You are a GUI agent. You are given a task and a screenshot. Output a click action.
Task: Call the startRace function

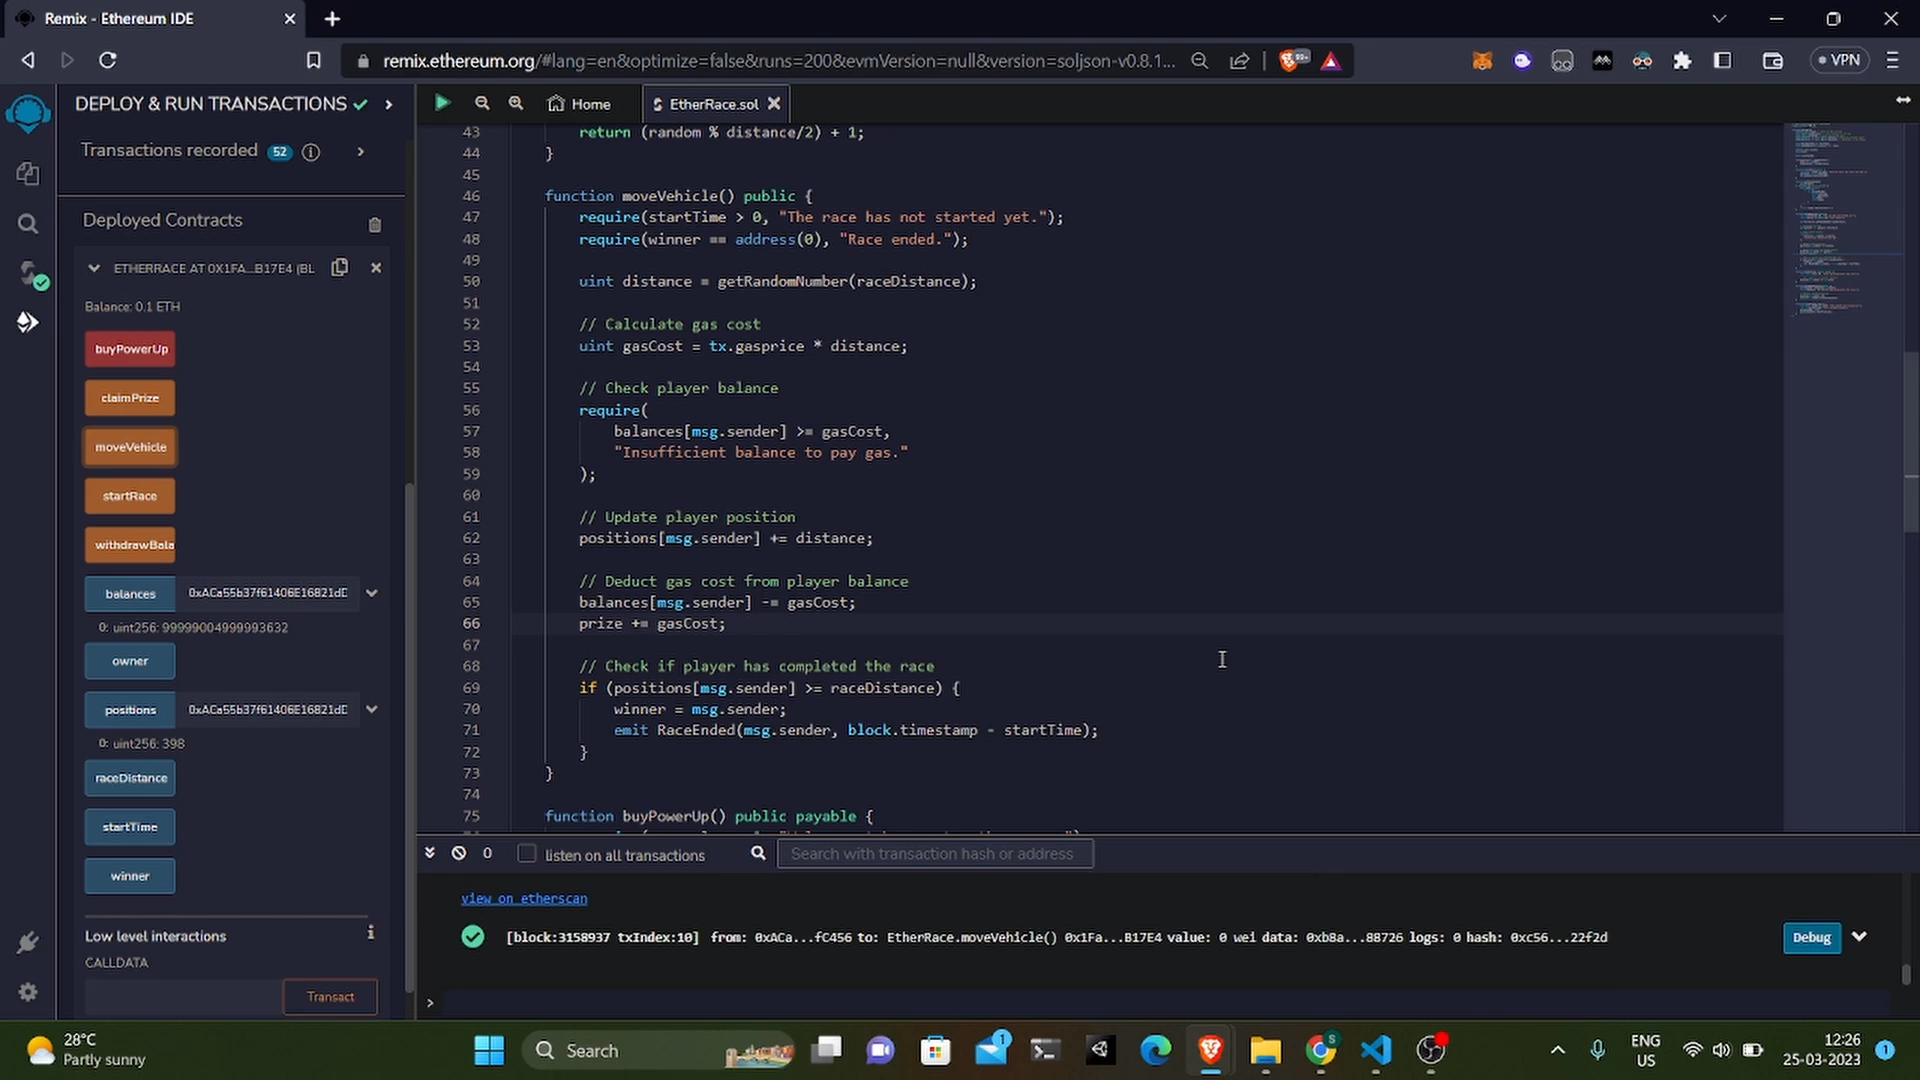click(130, 496)
